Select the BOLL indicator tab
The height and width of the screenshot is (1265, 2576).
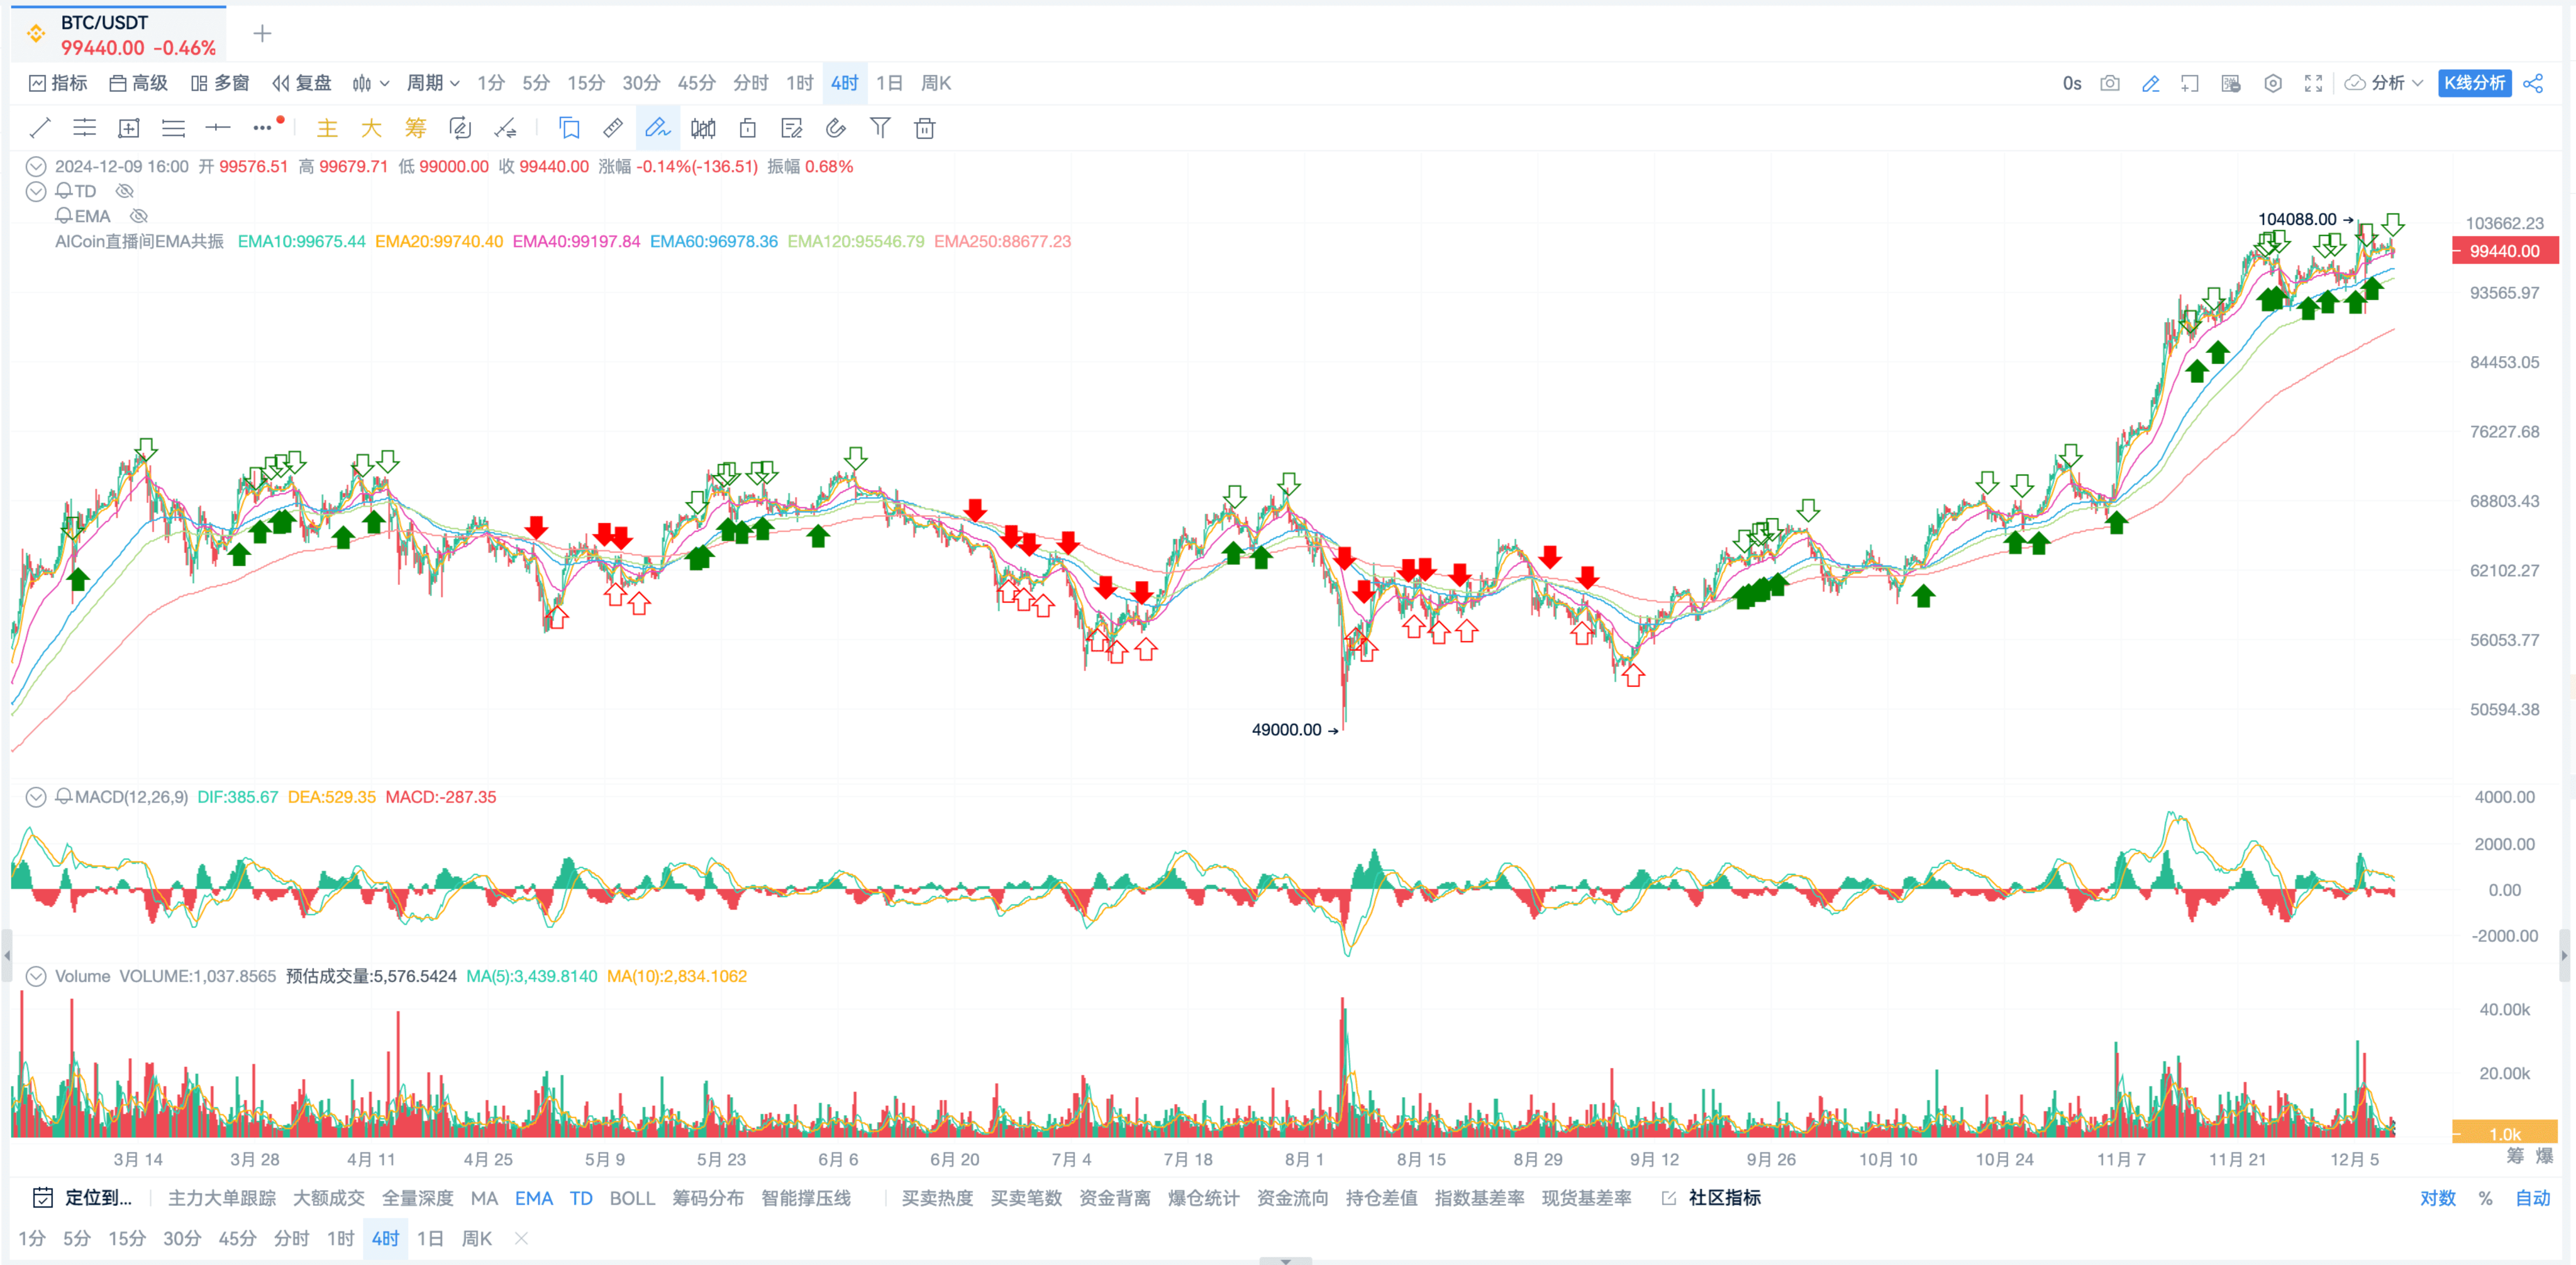[632, 1198]
